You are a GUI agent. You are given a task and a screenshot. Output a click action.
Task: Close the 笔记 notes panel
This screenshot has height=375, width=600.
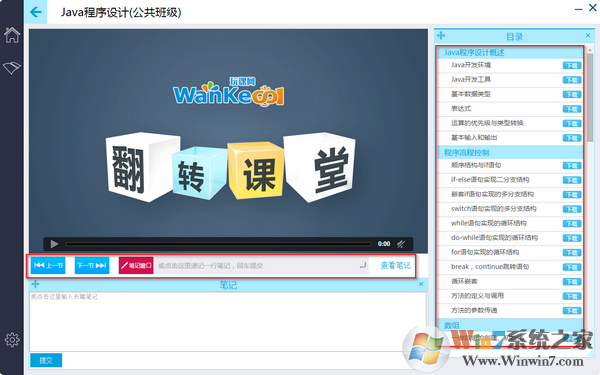pyautogui.click(x=421, y=284)
